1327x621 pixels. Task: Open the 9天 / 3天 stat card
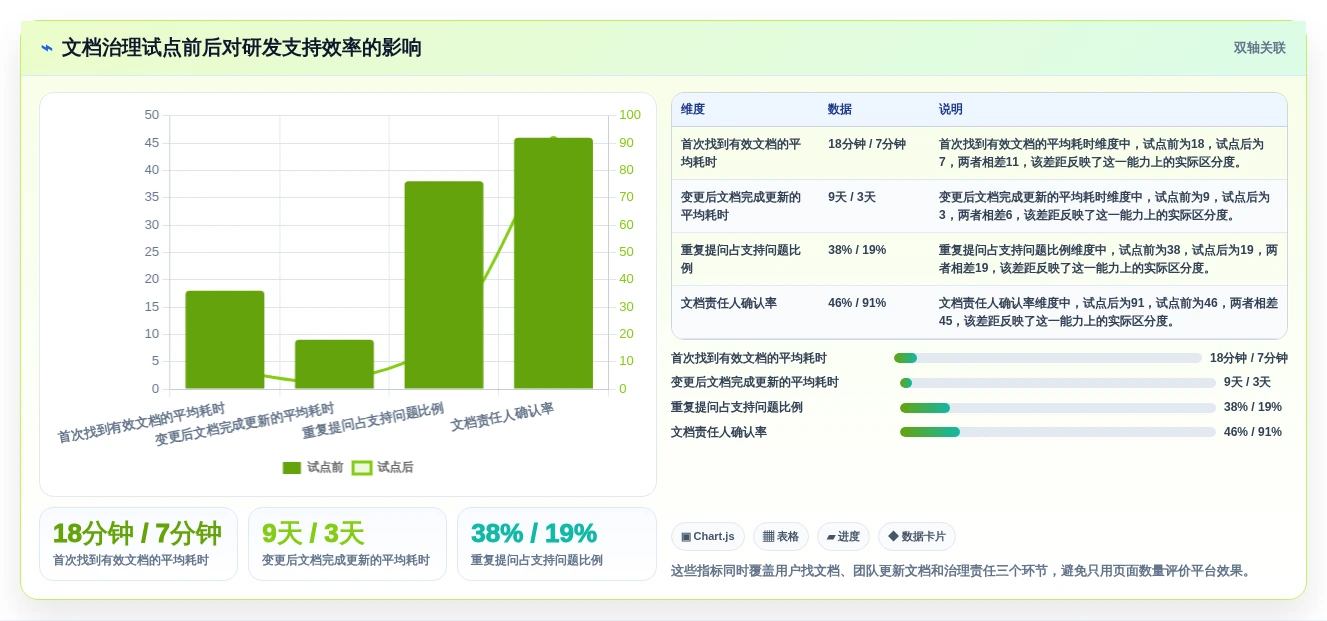[x=347, y=544]
